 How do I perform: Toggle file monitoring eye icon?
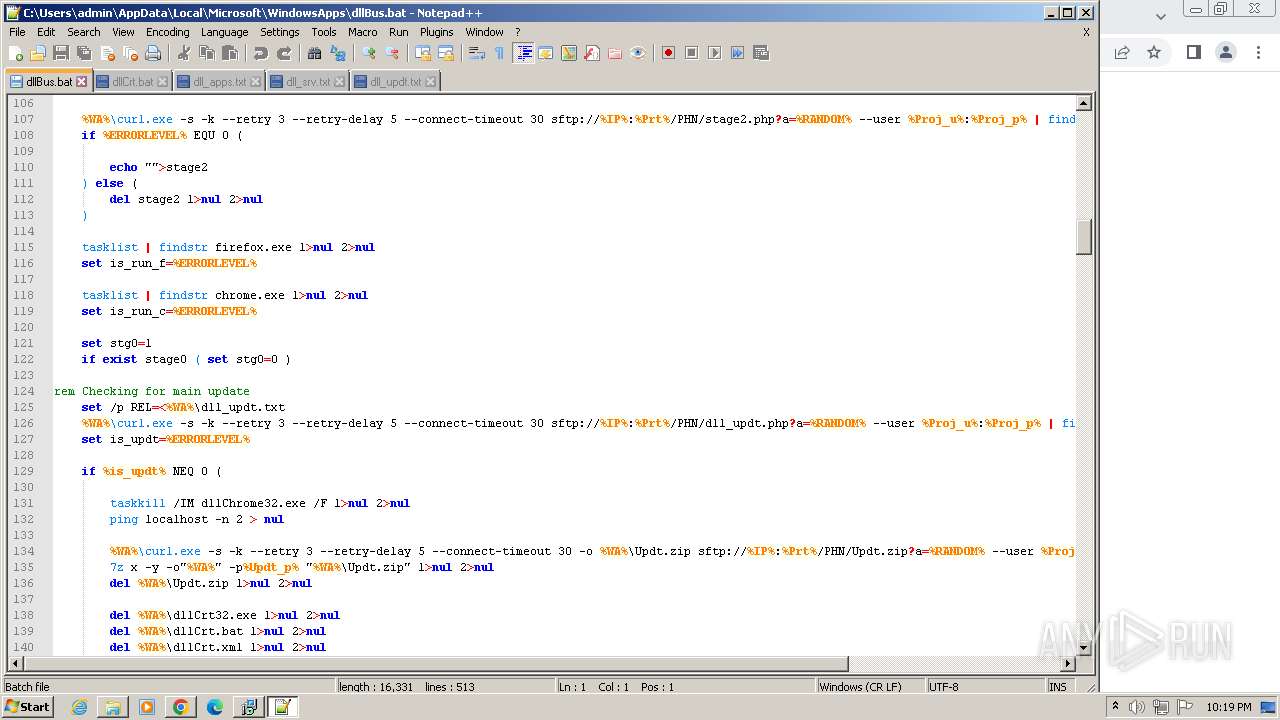tap(638, 53)
